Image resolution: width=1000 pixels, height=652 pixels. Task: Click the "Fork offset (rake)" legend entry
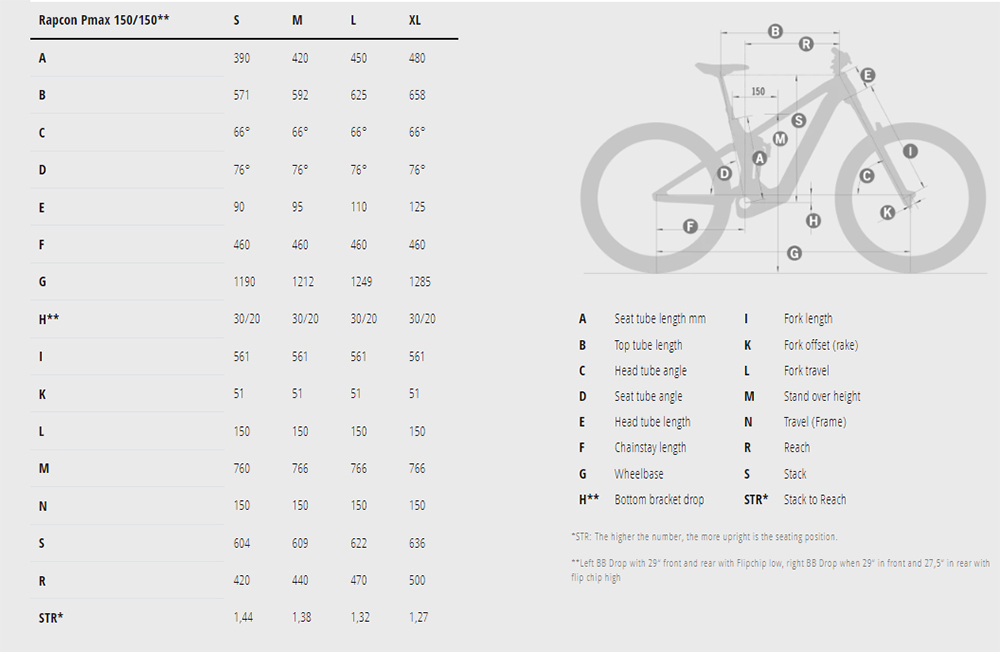click(820, 345)
